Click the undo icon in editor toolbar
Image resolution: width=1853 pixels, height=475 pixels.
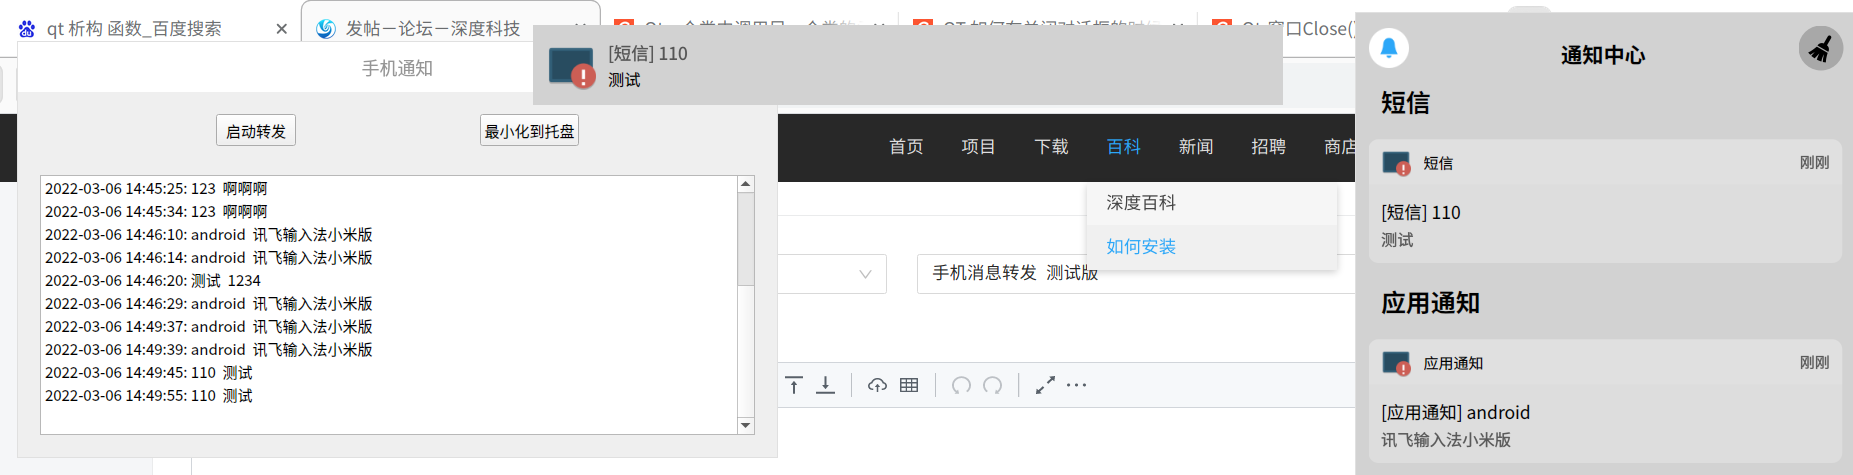point(961,385)
